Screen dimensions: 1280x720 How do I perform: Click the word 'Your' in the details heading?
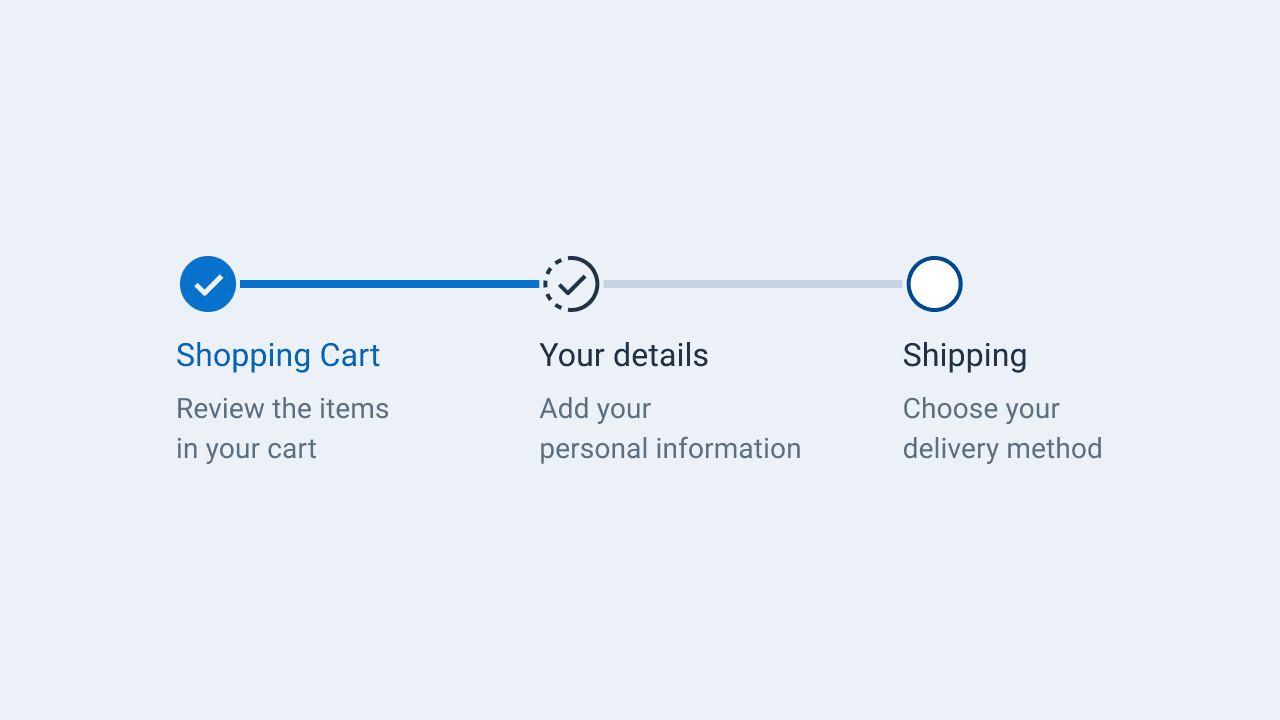point(572,355)
